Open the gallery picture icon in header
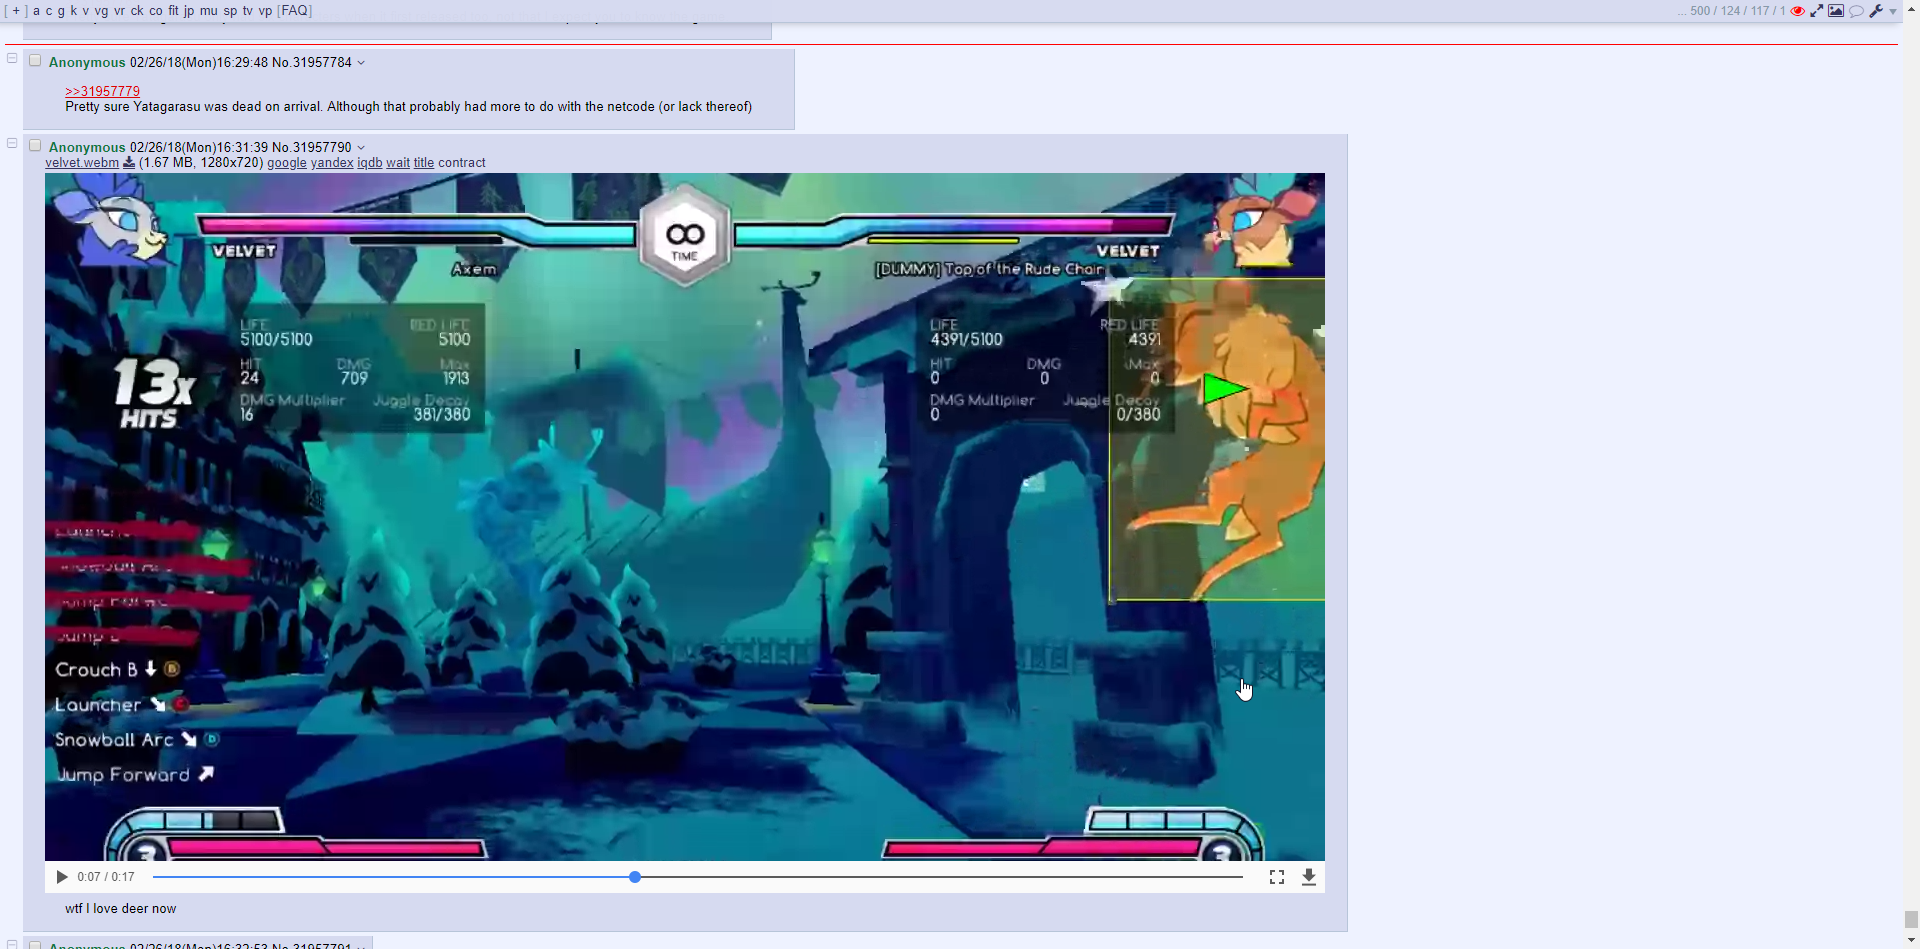This screenshot has width=1920, height=949. point(1836,11)
